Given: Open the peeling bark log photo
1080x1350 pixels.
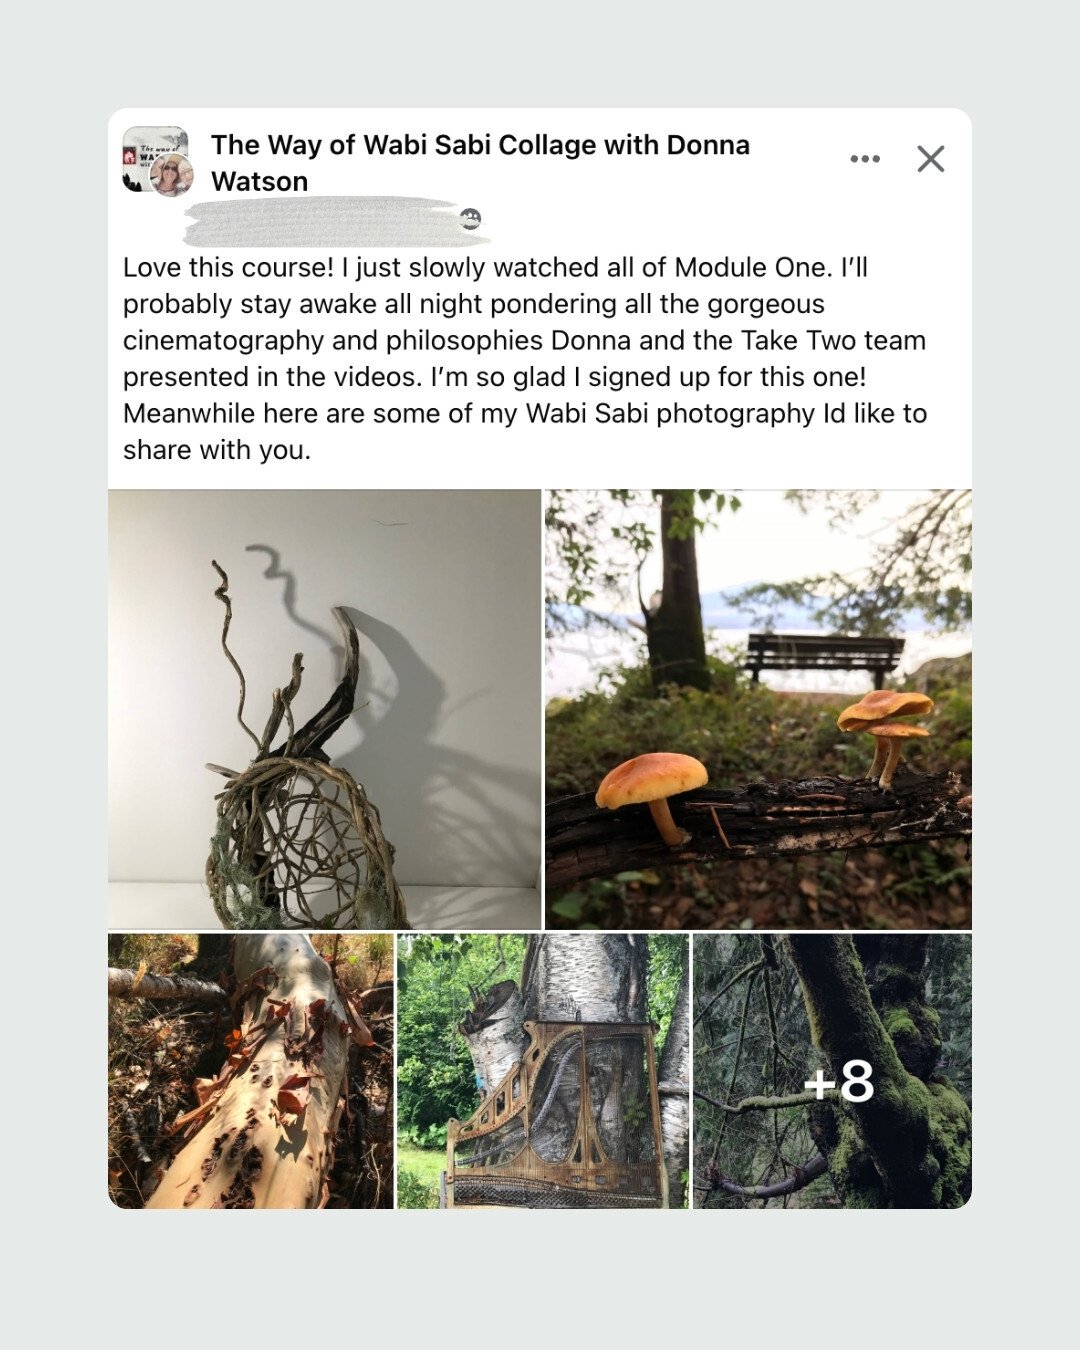Looking at the screenshot, I should (x=250, y=1071).
